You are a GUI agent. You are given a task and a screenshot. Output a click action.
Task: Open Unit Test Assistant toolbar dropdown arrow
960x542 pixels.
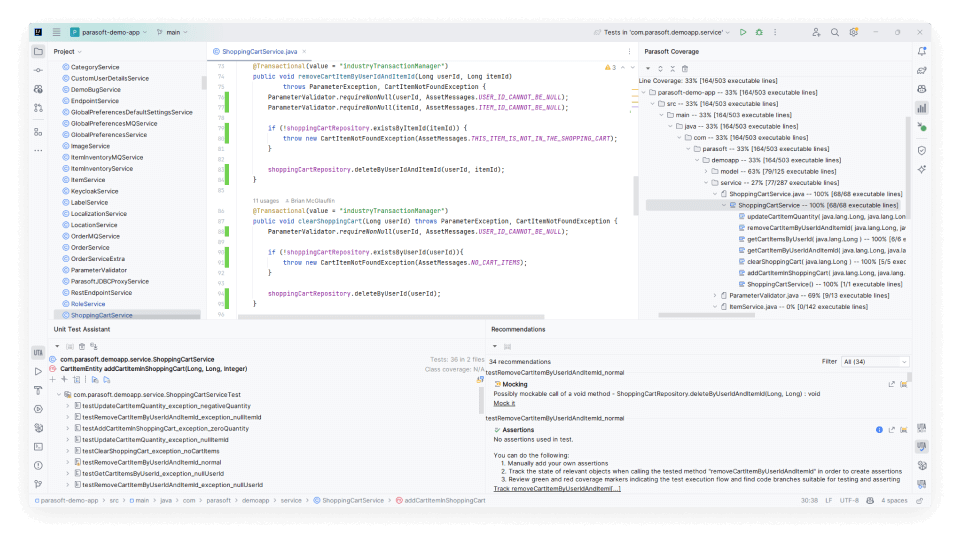[57, 347]
